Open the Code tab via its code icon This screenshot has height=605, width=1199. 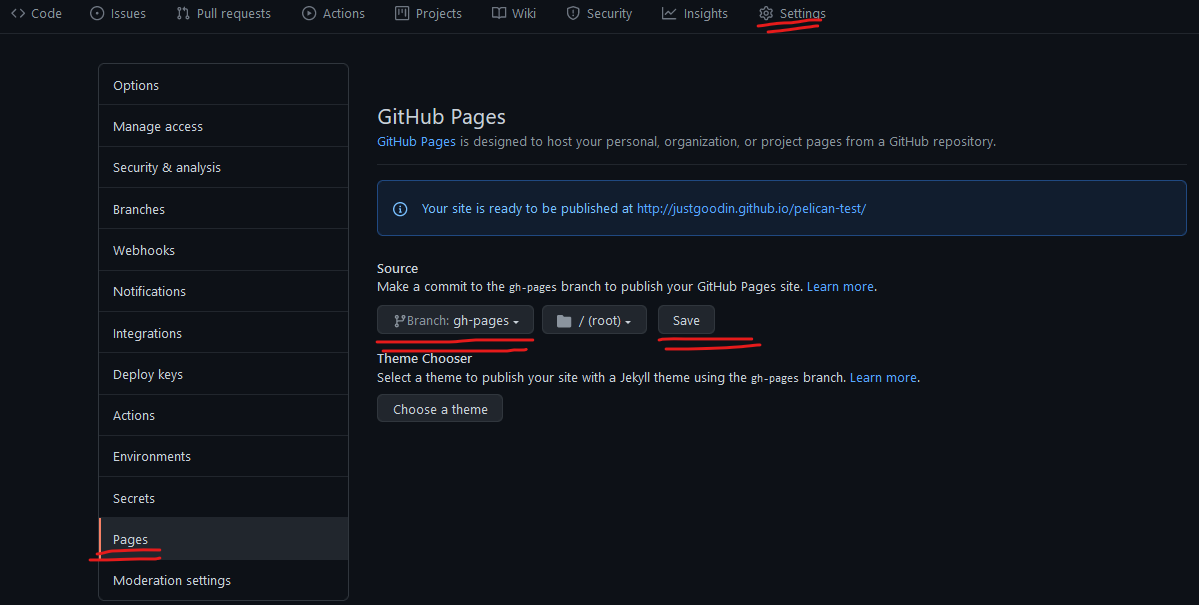(x=17, y=13)
